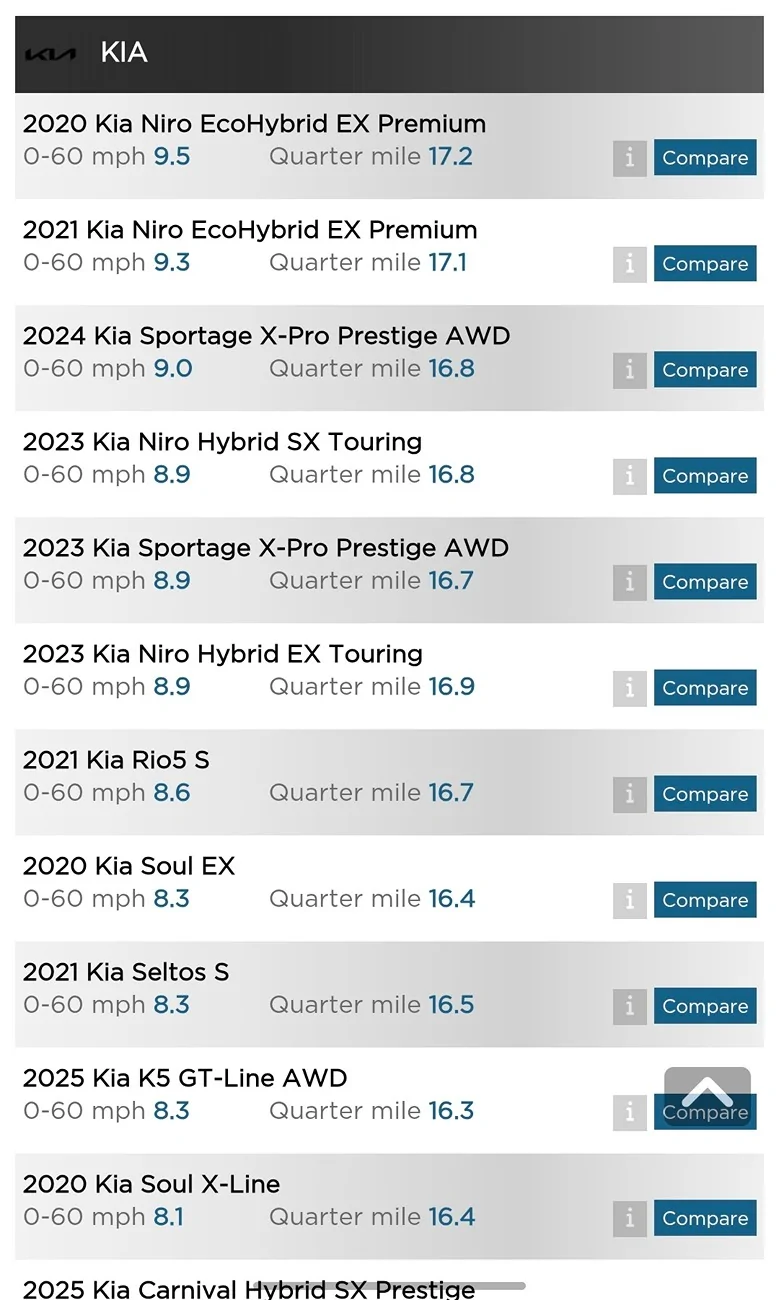Open 2025 Kia Carnival Hybrid SX Prestige
This screenshot has width=779, height=1300.
pos(248,1289)
